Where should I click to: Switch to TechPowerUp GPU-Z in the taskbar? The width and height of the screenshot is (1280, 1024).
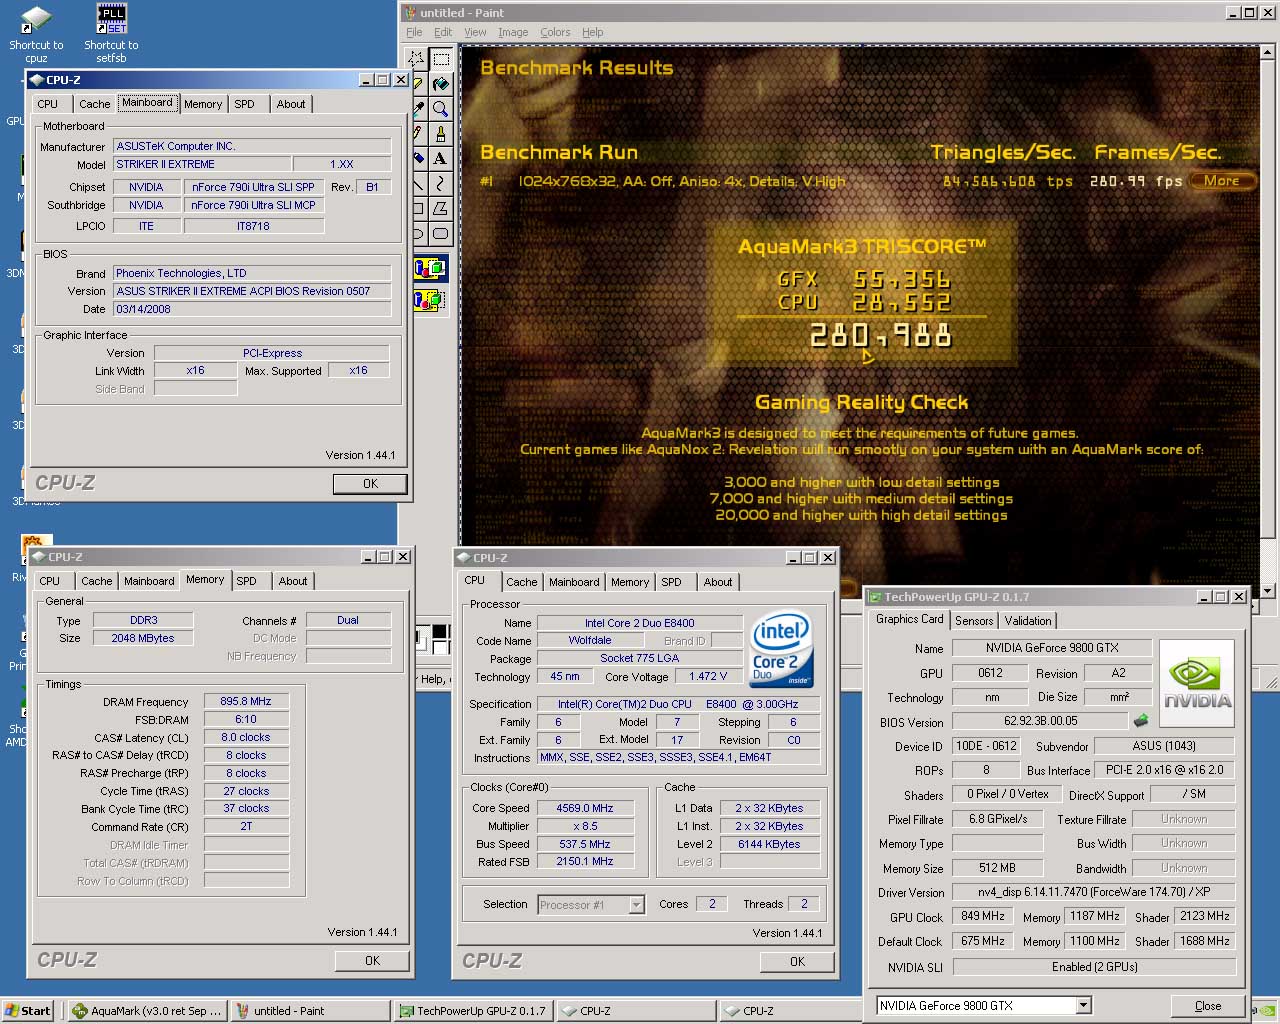[473, 1011]
